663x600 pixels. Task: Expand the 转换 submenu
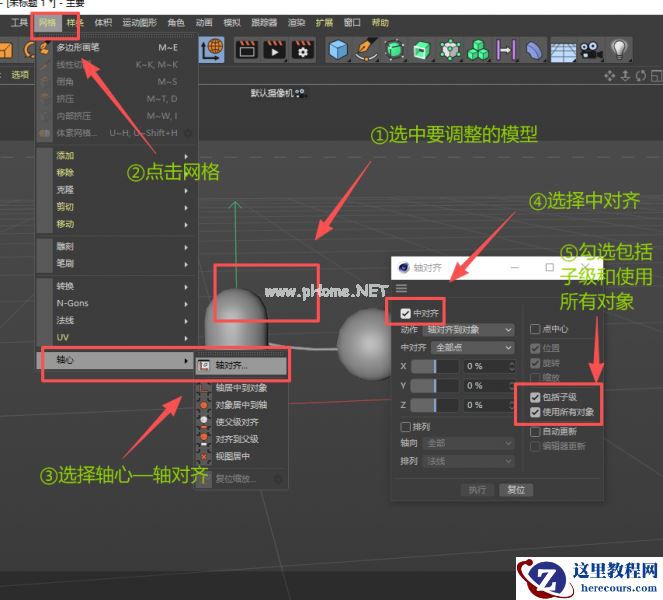point(115,286)
